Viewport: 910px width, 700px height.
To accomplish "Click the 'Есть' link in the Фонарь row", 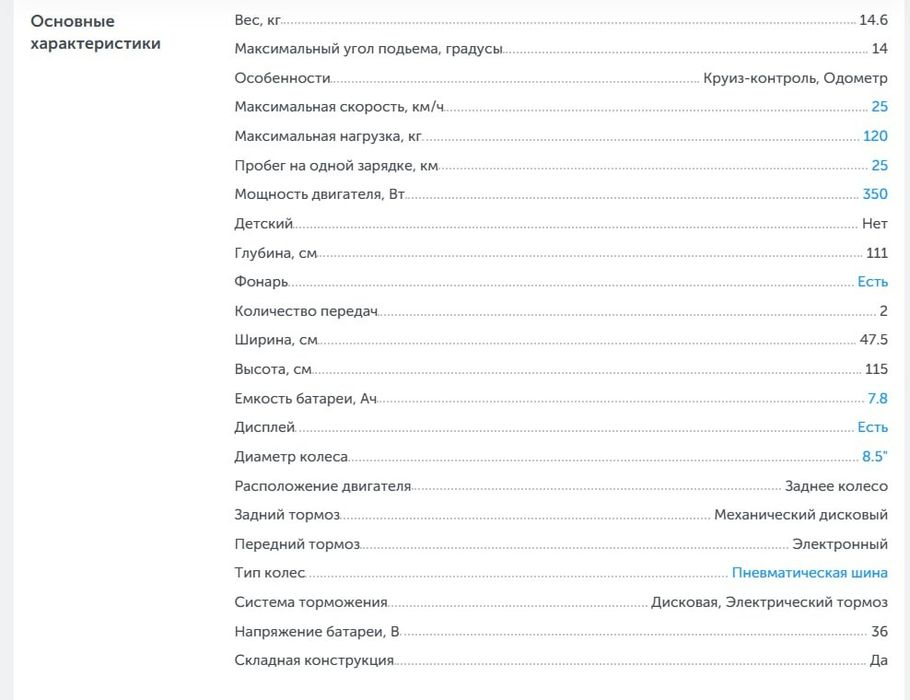I will [872, 282].
